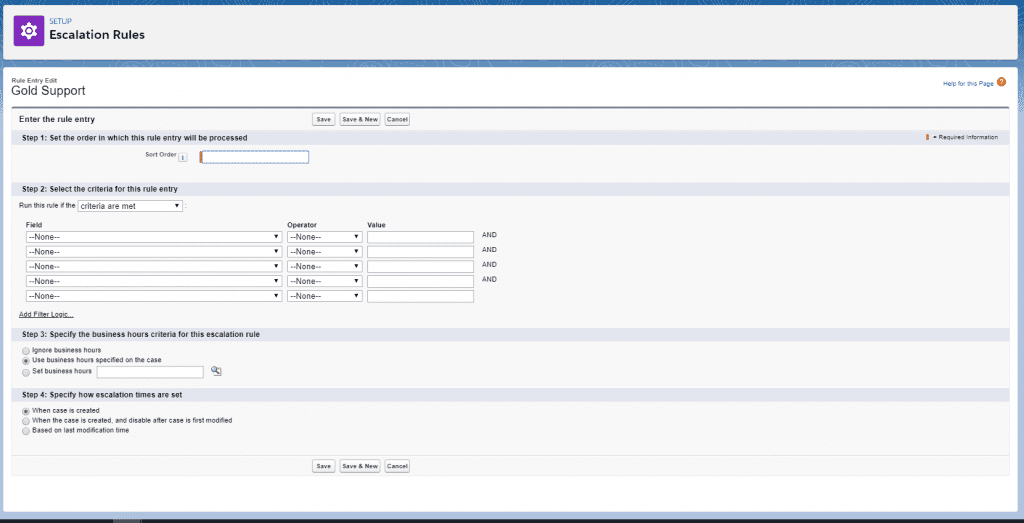Expand the last row Field dropdown
This screenshot has height=523, width=1024.
153,296
